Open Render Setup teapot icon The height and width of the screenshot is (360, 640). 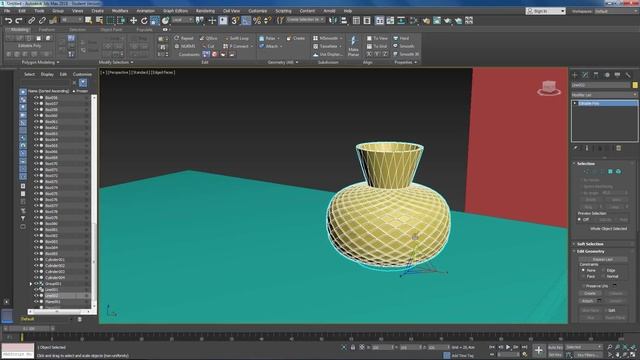click(426, 20)
